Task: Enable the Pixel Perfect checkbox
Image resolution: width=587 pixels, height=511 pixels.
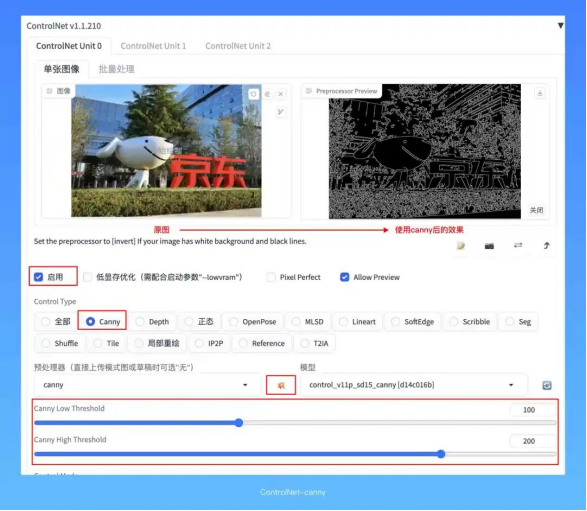Action: click(271, 277)
